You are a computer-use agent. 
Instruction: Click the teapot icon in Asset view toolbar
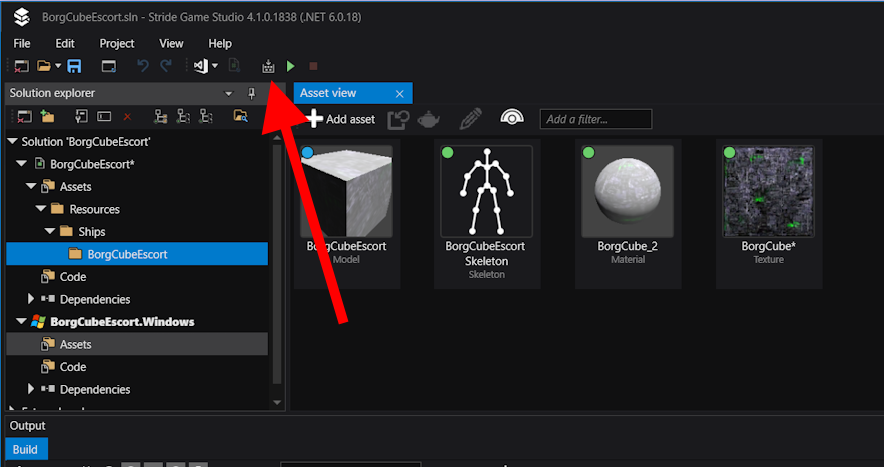pos(428,119)
